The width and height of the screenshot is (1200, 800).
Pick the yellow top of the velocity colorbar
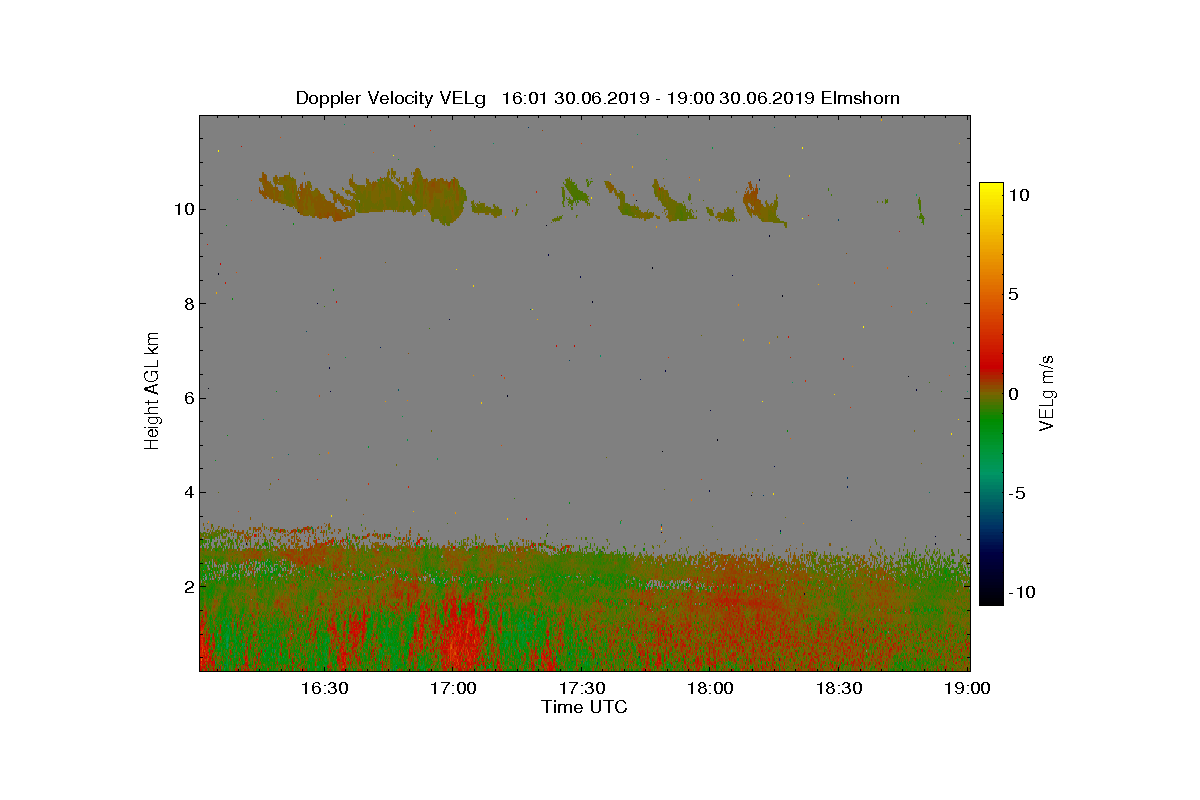coord(991,190)
